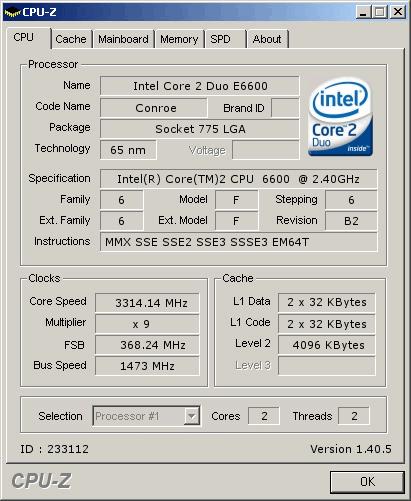
Task: Select the CPU tab
Action: click(x=28, y=37)
